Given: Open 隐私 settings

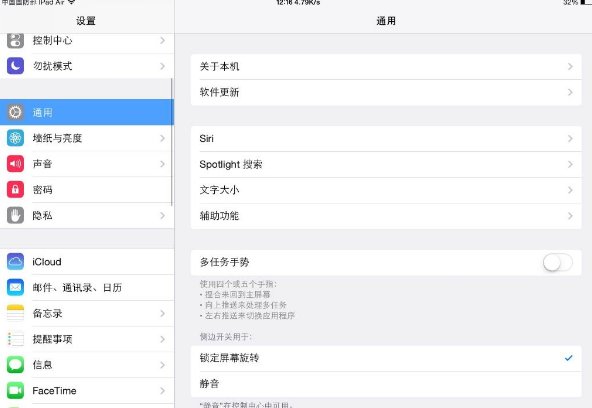Looking at the screenshot, I should tap(87, 216).
